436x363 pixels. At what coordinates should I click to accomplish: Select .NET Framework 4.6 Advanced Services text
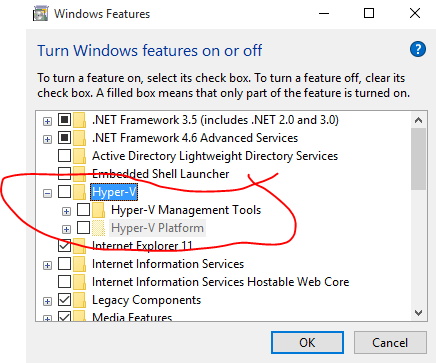pos(195,138)
